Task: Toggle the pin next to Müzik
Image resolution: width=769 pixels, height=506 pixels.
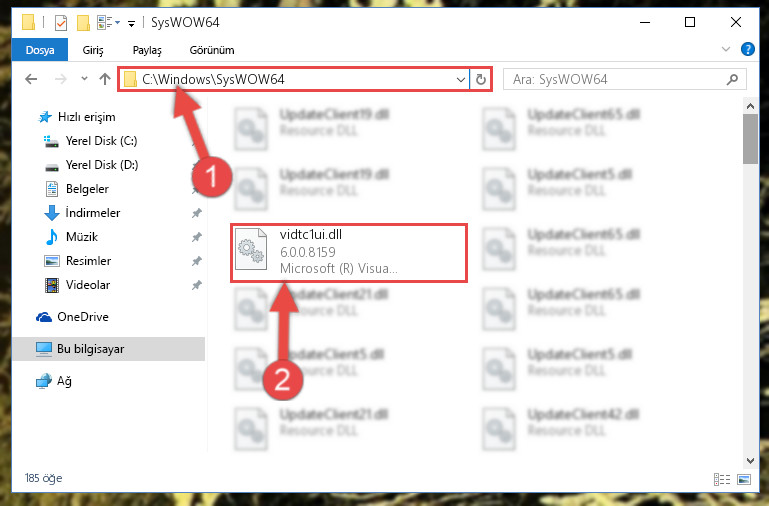Action: pyautogui.click(x=196, y=237)
